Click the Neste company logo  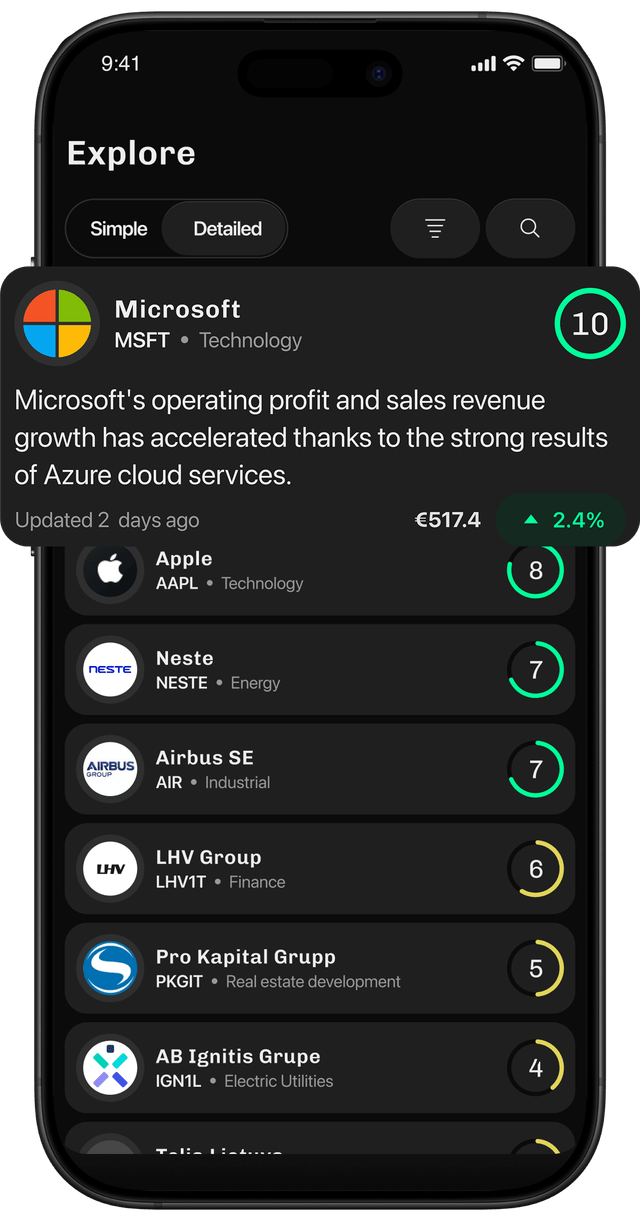[109, 669]
